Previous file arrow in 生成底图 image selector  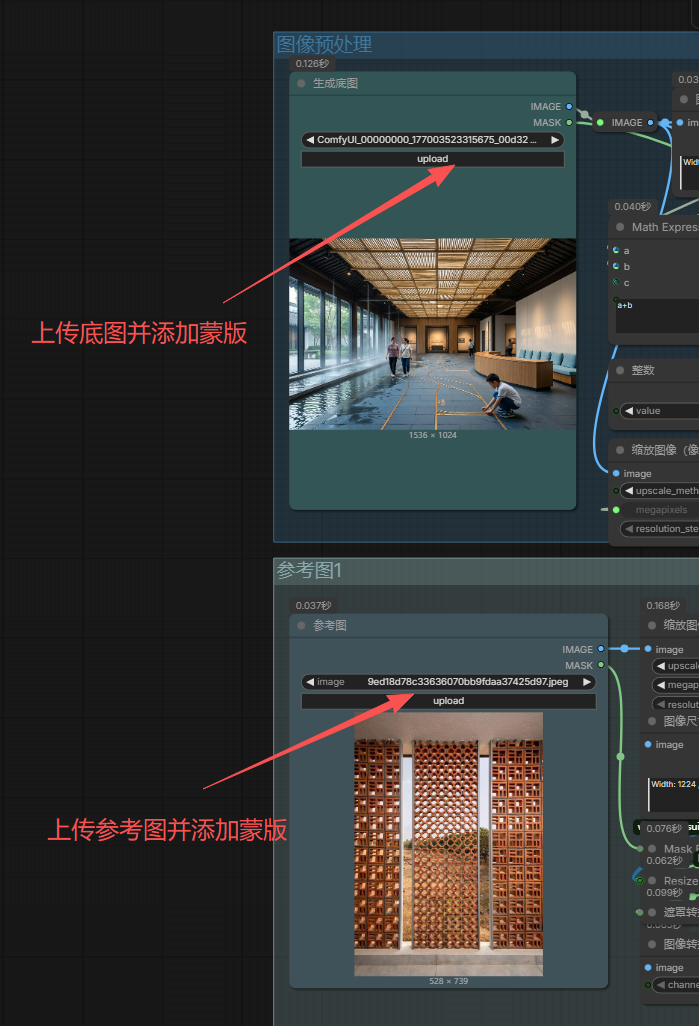310,140
